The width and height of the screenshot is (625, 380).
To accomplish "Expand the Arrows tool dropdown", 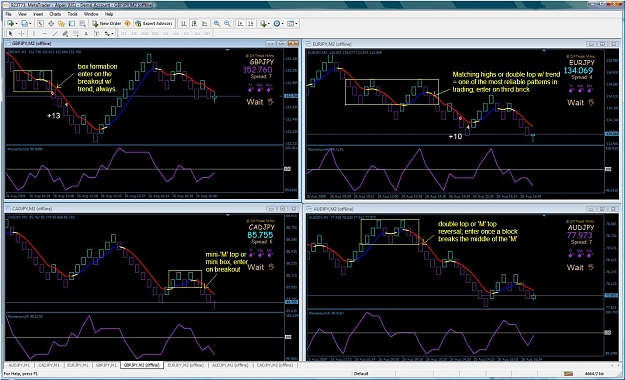I will (113, 33).
